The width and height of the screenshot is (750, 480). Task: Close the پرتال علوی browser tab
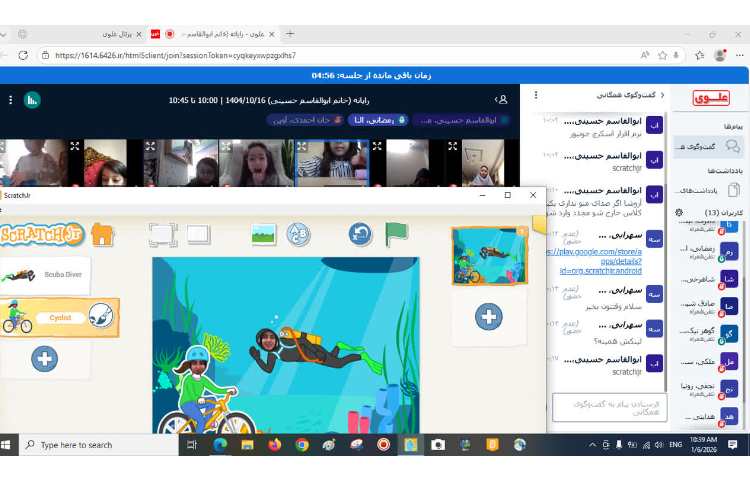coord(139,34)
